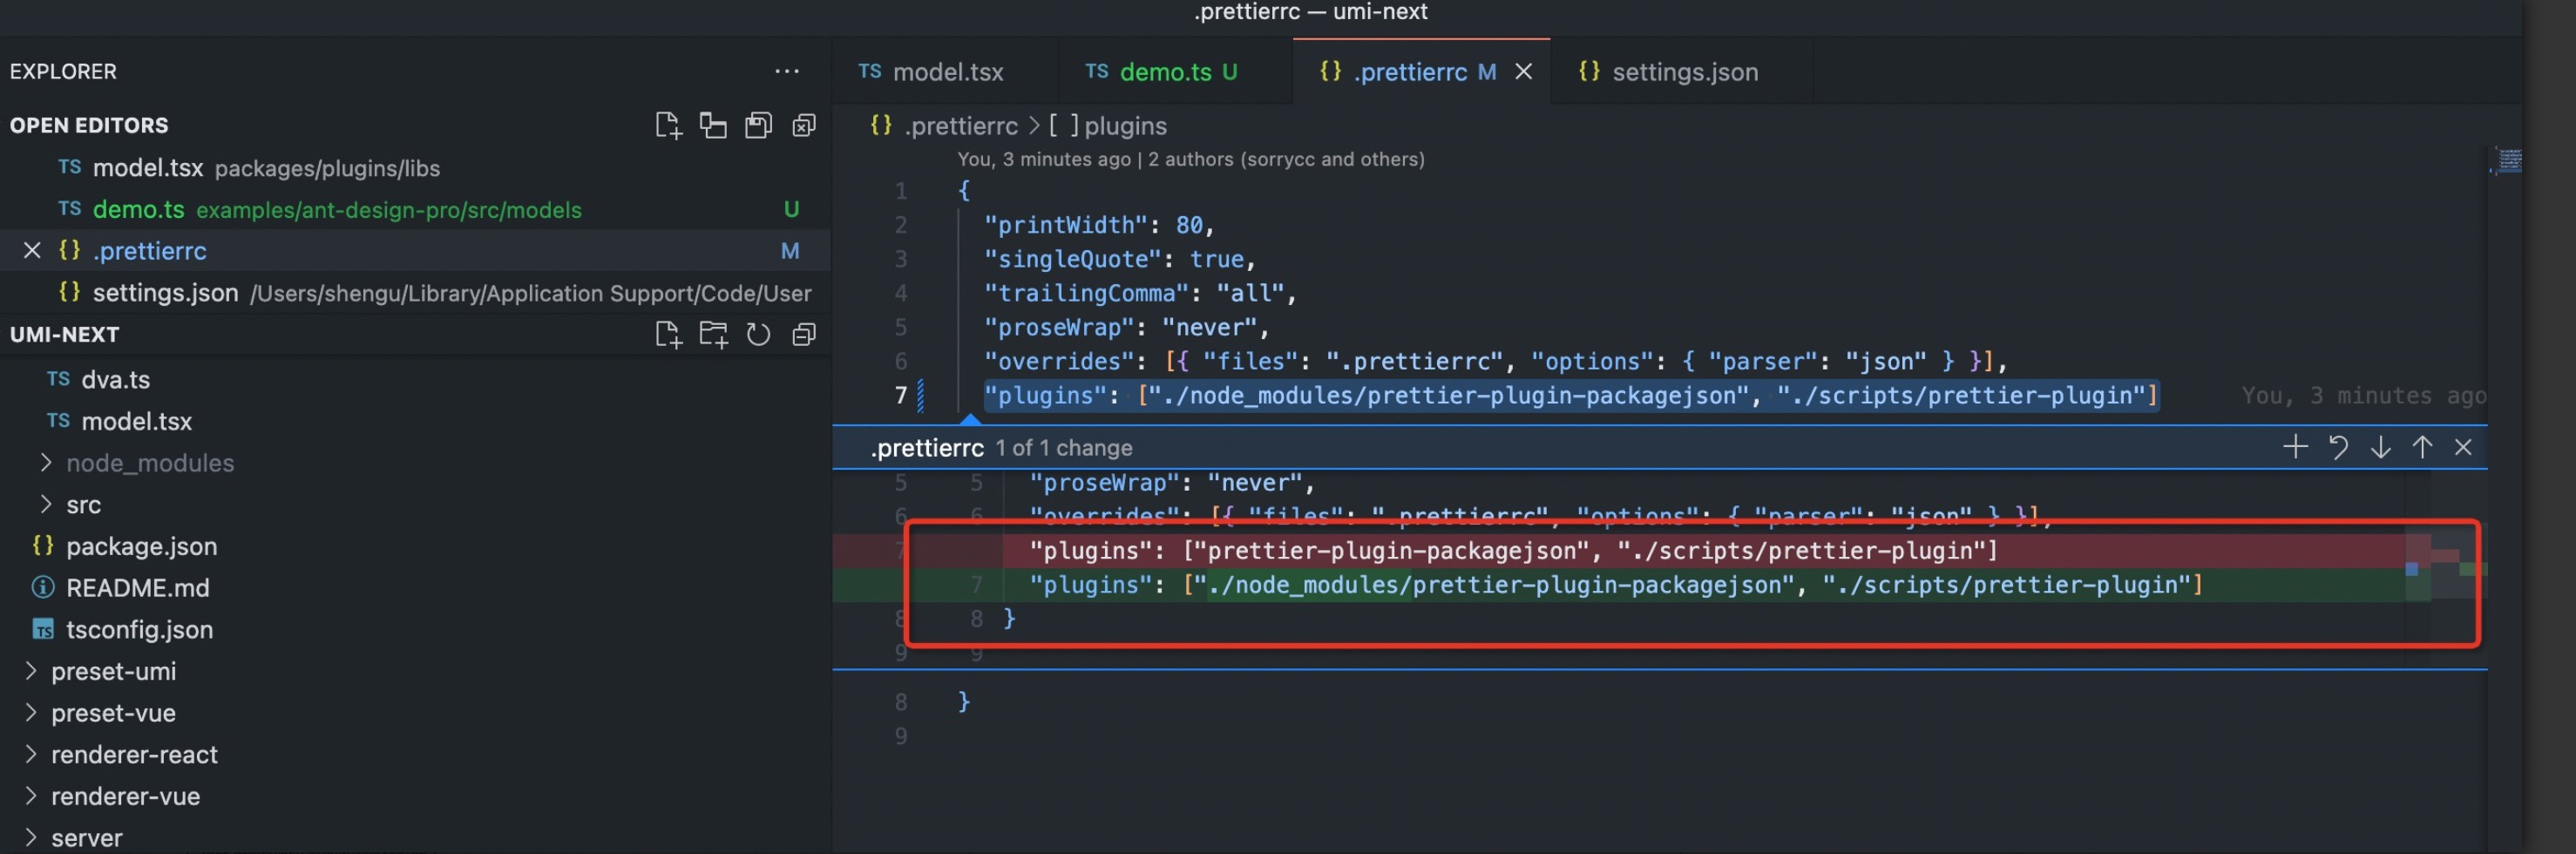The width and height of the screenshot is (2576, 854).
Task: Show previous change up arrow
Action: click(2422, 446)
